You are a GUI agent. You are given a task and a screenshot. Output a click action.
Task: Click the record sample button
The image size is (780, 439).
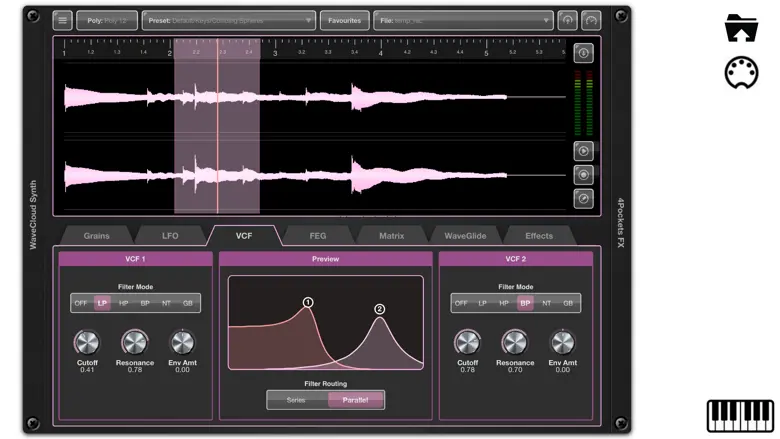(x=584, y=175)
